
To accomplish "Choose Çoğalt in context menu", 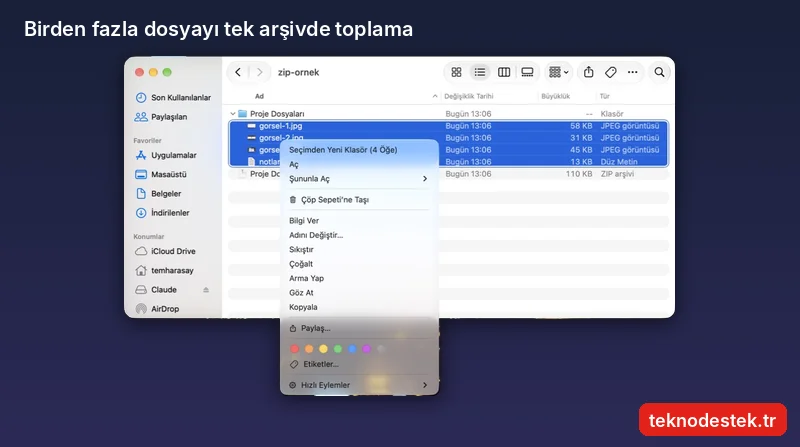I will tap(359, 264).
